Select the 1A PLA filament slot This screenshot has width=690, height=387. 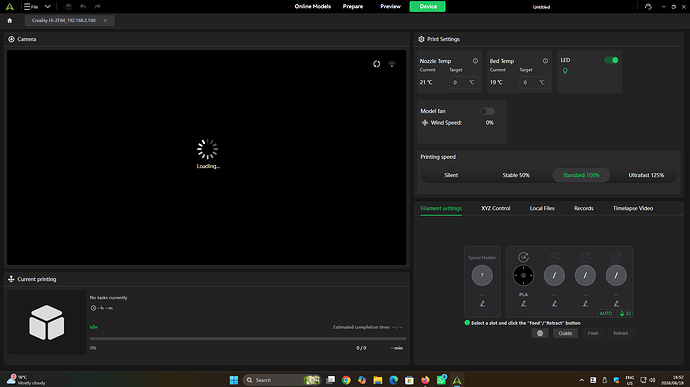[x=523, y=275]
